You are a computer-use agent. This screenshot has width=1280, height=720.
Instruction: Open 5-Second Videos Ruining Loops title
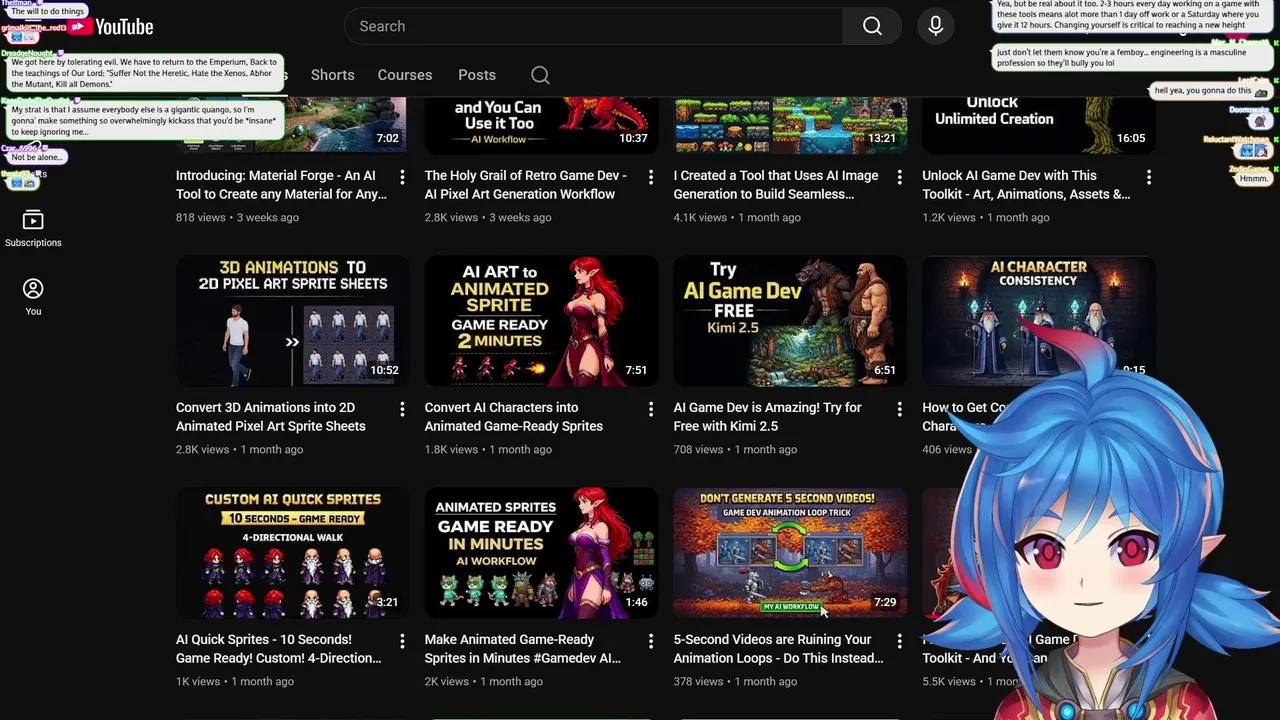(779, 649)
